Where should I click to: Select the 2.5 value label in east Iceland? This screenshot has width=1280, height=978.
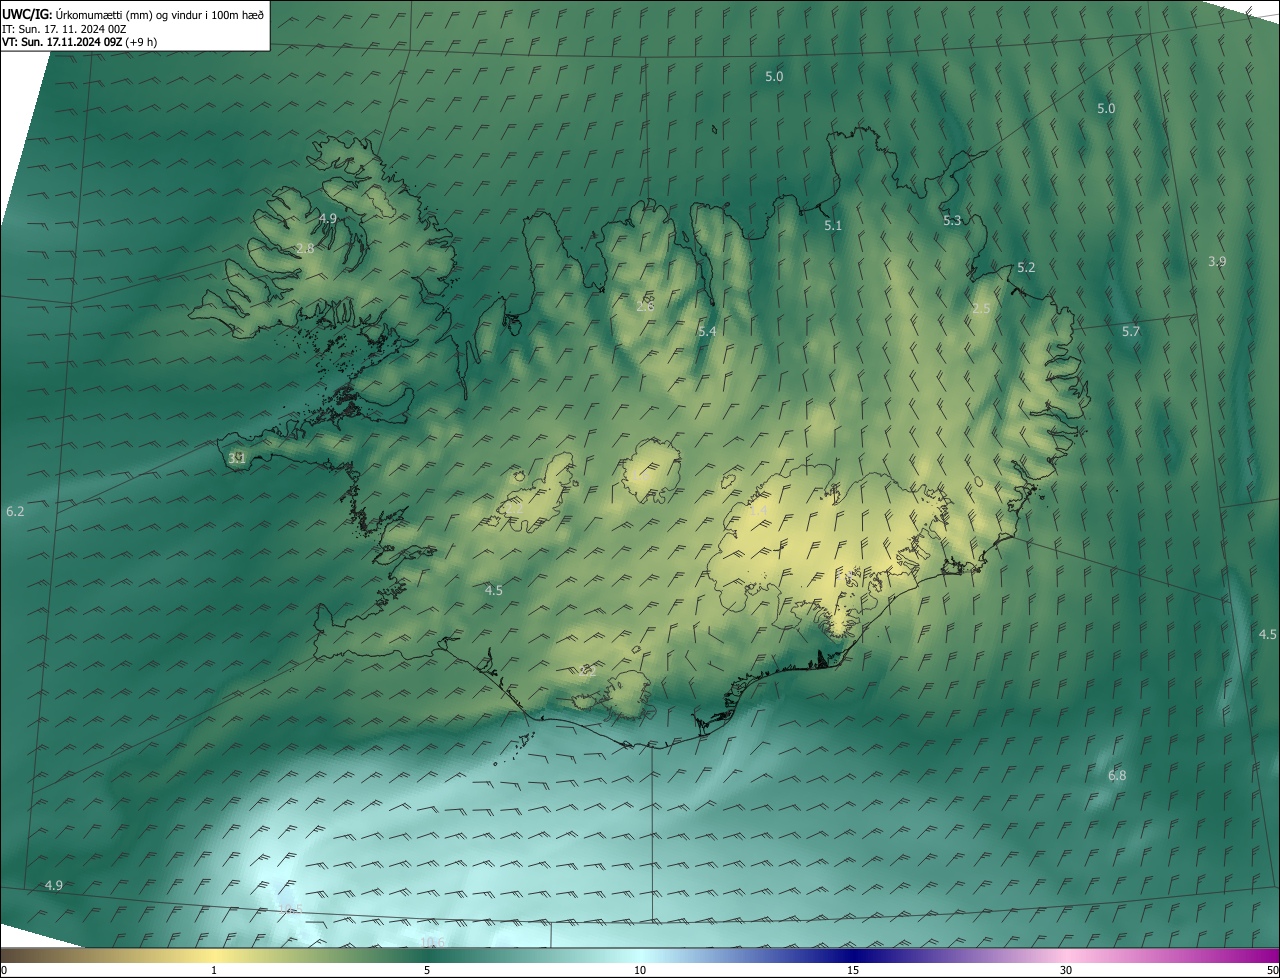[x=980, y=309]
